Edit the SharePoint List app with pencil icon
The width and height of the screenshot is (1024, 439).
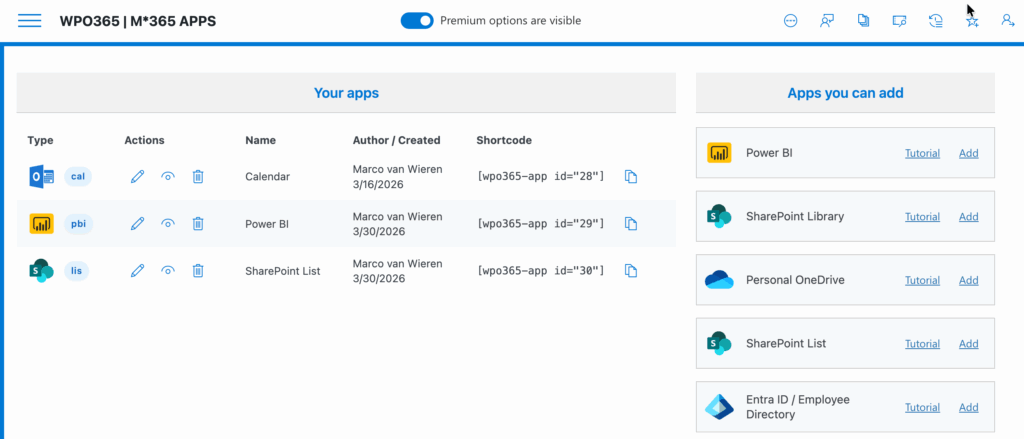(x=137, y=270)
